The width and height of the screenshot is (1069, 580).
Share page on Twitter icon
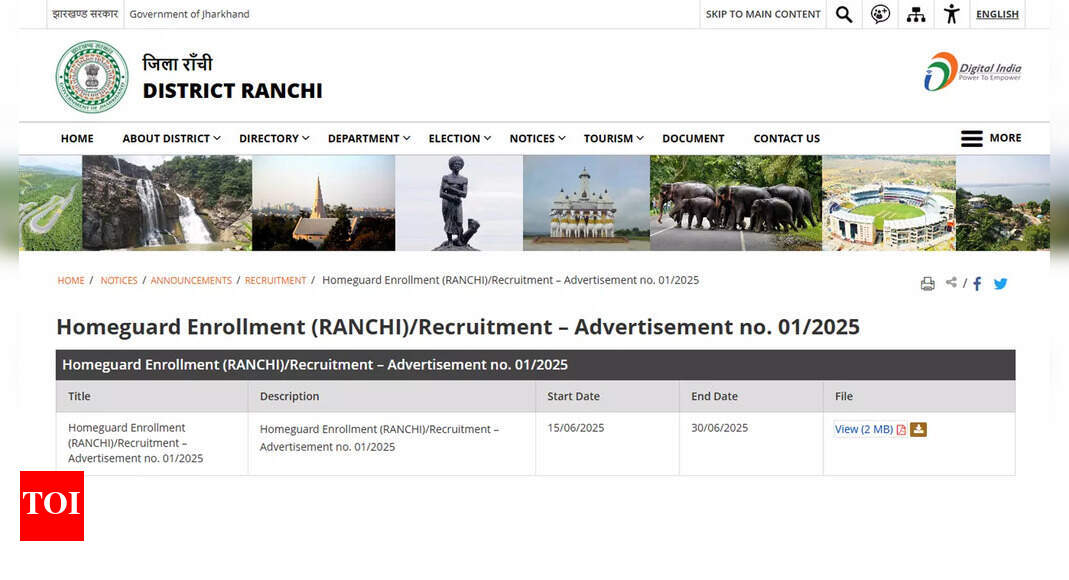(1000, 284)
